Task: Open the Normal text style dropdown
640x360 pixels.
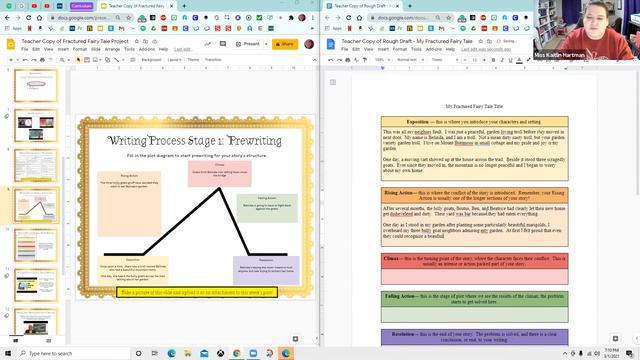Action: (x=410, y=60)
